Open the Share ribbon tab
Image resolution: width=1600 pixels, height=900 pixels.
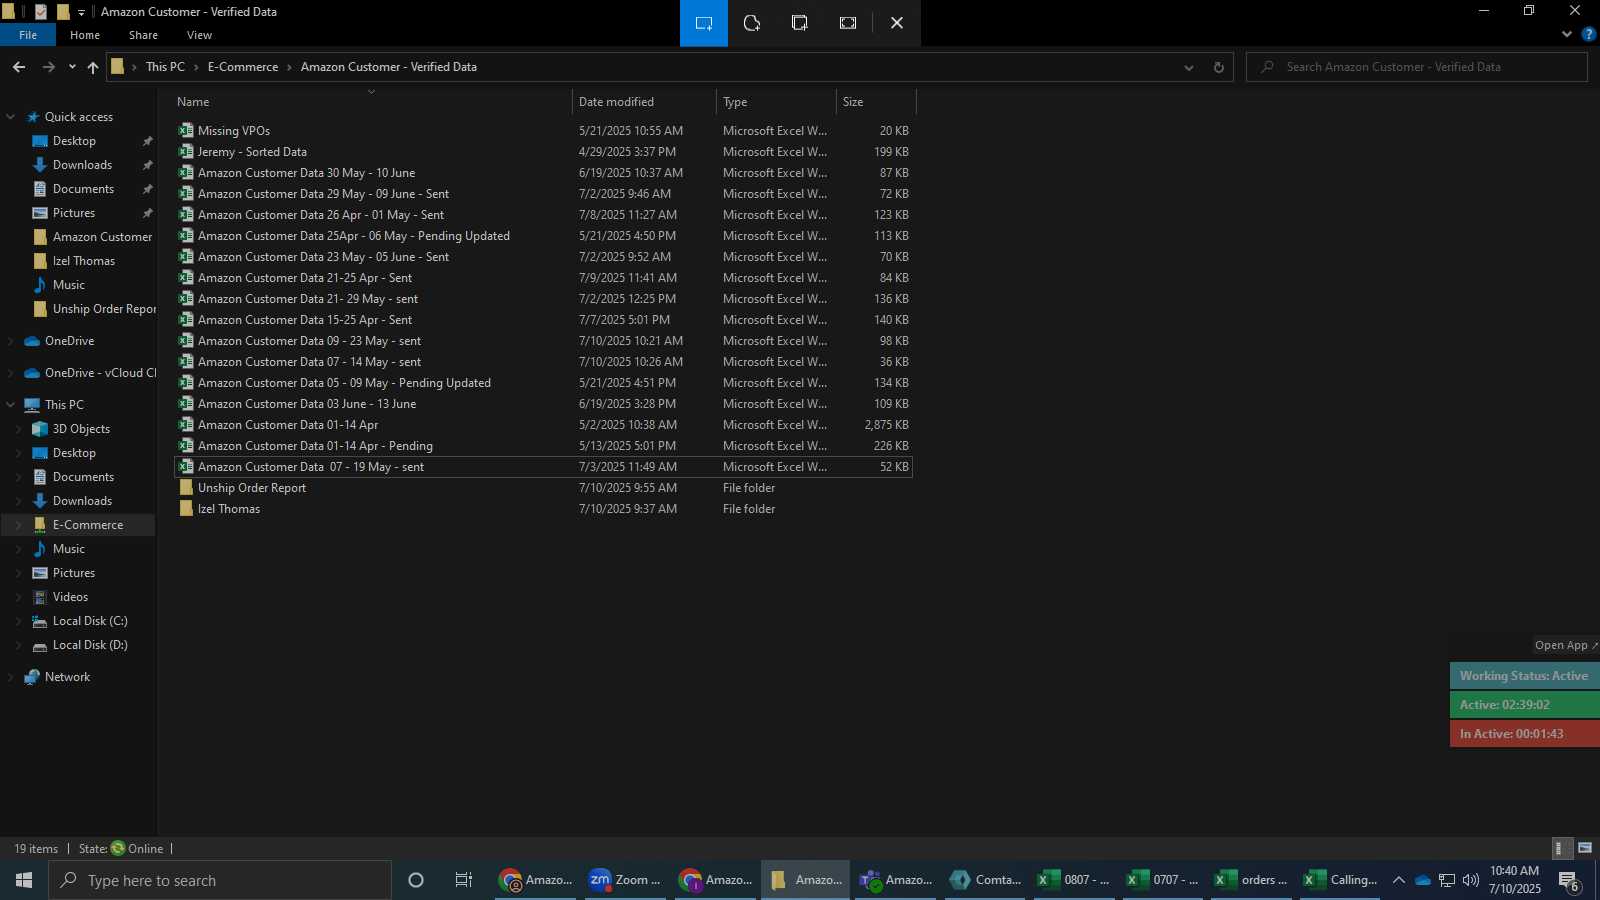143,35
